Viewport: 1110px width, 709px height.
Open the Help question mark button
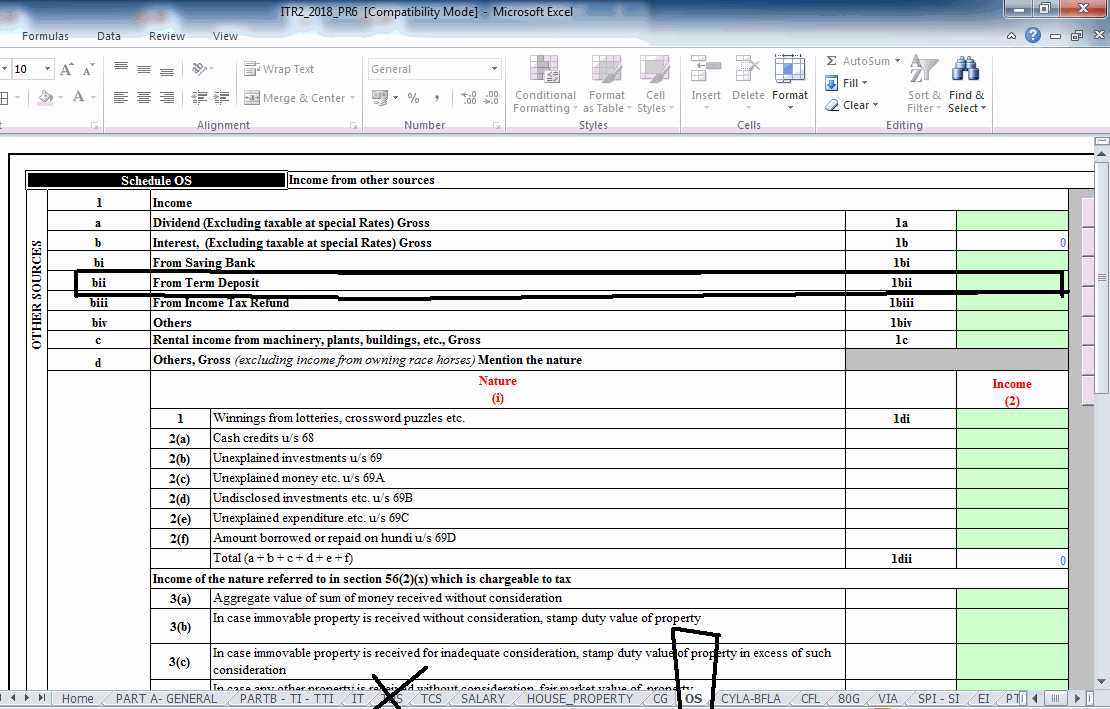coord(1033,35)
